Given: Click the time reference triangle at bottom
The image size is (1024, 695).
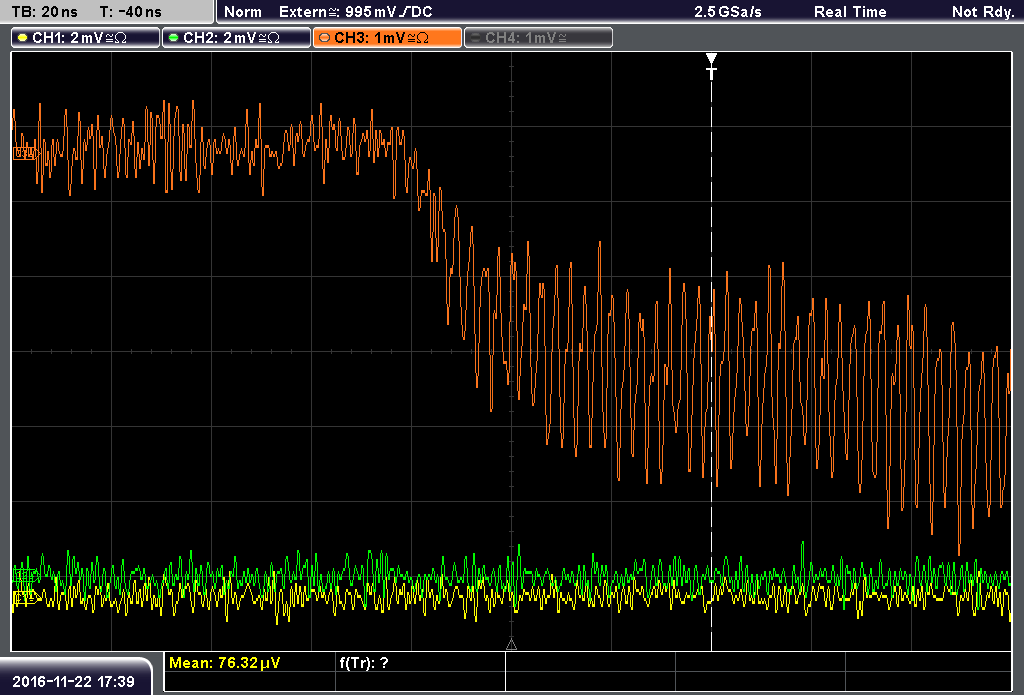Looking at the screenshot, I should coord(511,645).
